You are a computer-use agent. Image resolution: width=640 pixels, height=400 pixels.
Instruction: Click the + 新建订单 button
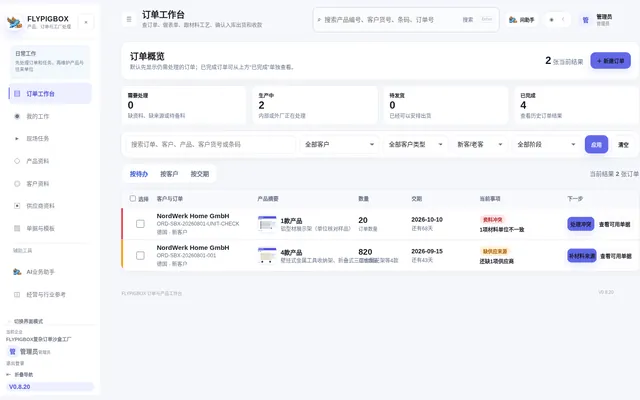pos(611,61)
